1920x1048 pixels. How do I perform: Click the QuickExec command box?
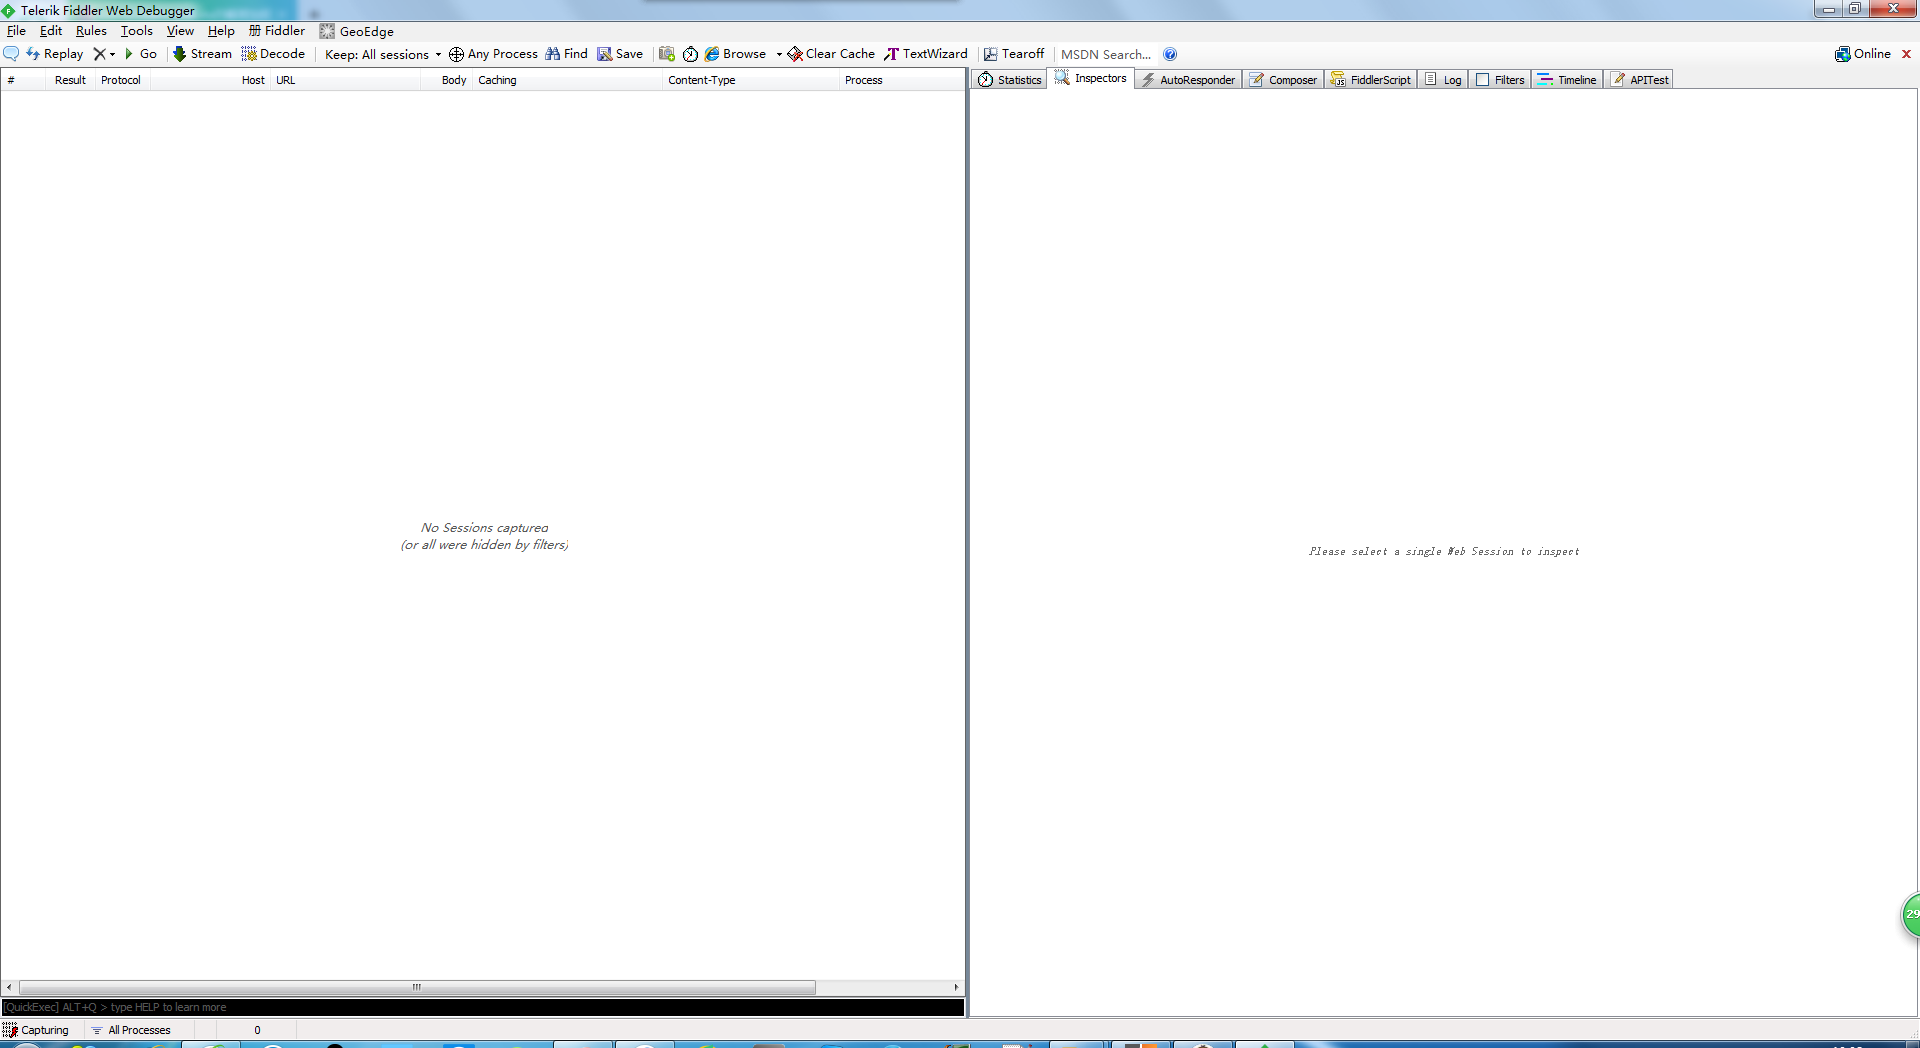pyautogui.click(x=483, y=1007)
